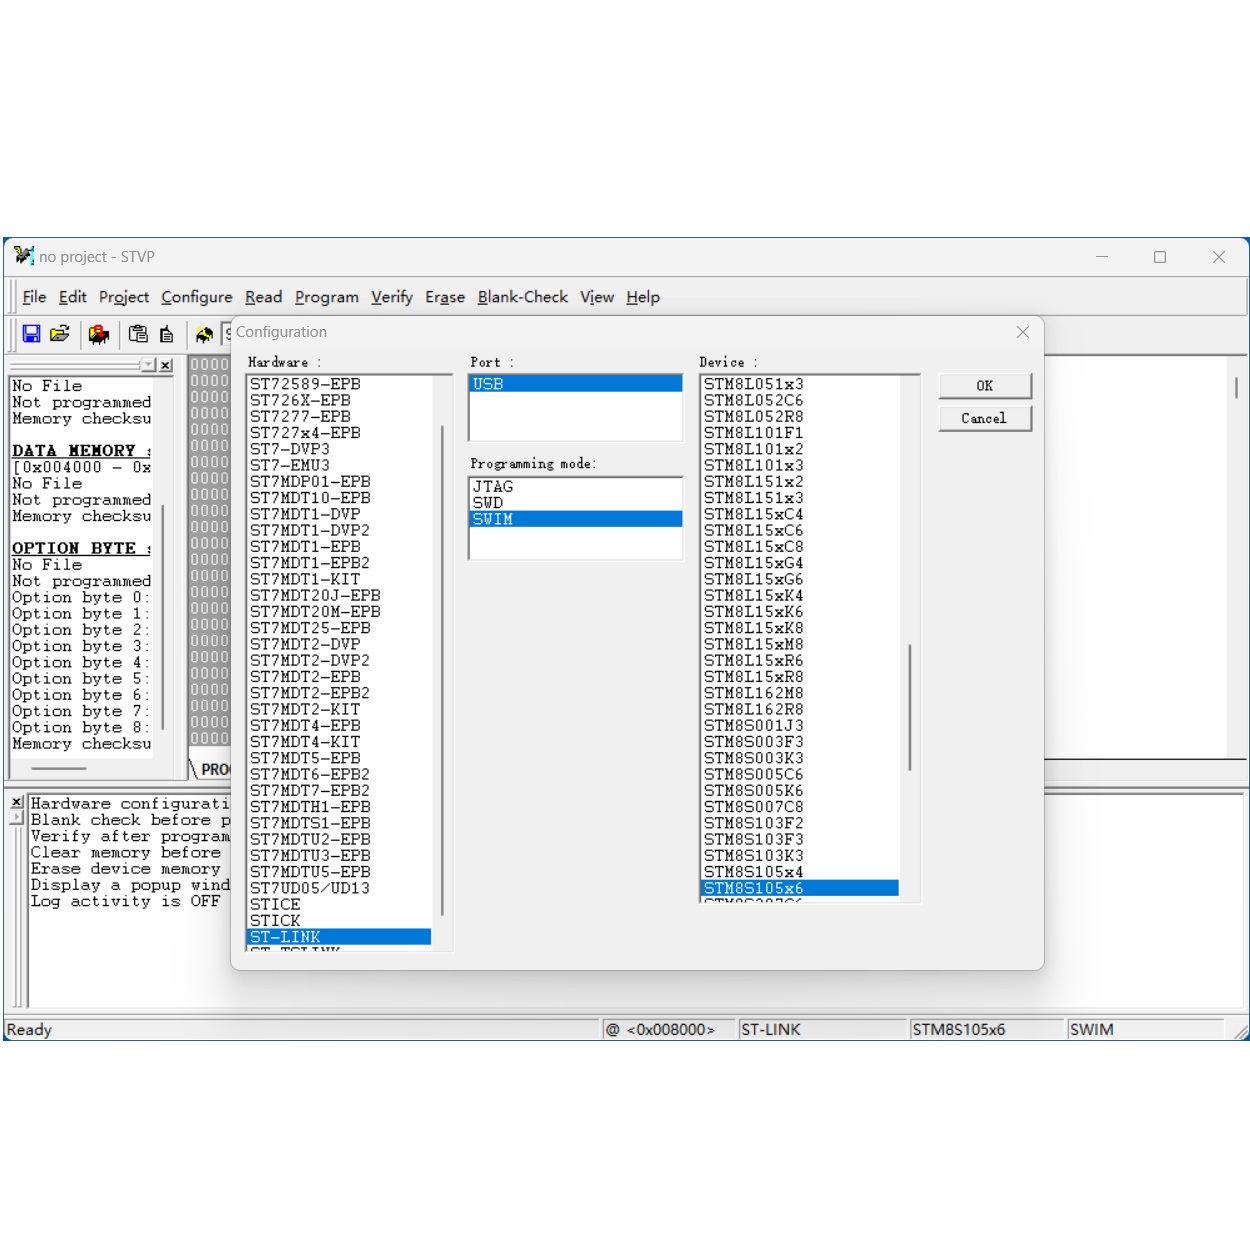The image size is (1250, 1250).
Task: Select STM8S105x4 in Device list
Action: click(x=799, y=872)
